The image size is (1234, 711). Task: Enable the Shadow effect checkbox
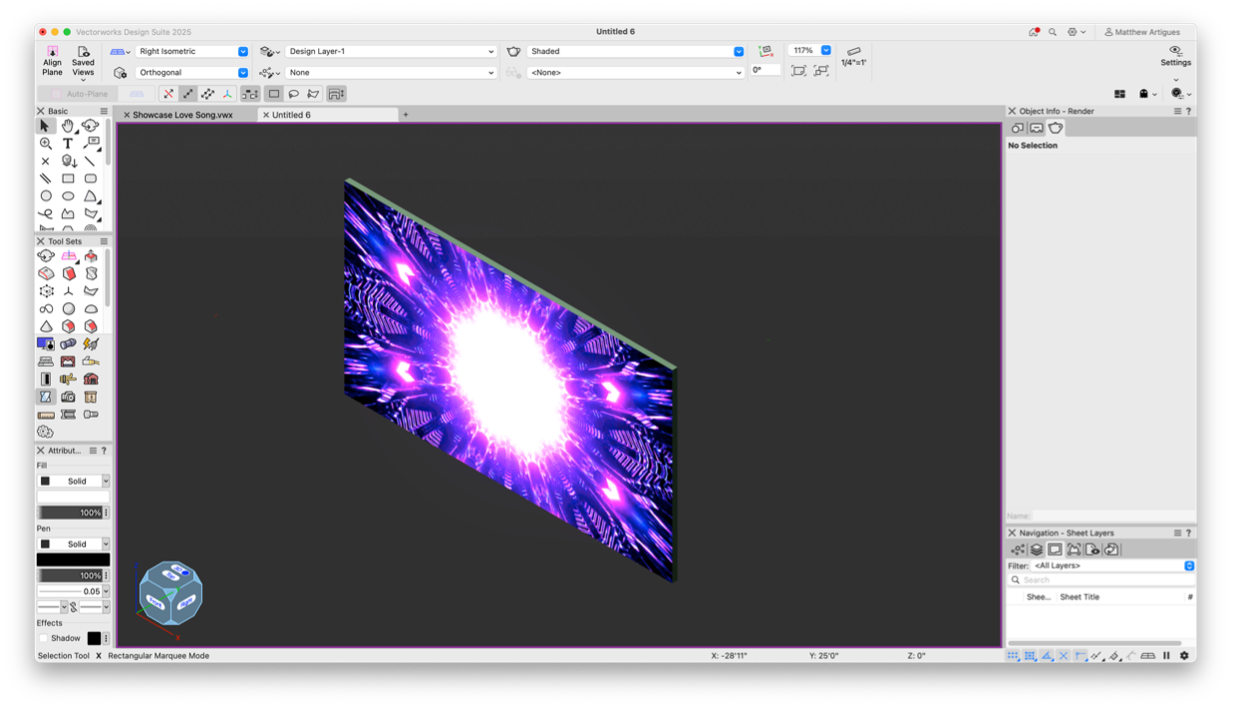click(43, 638)
